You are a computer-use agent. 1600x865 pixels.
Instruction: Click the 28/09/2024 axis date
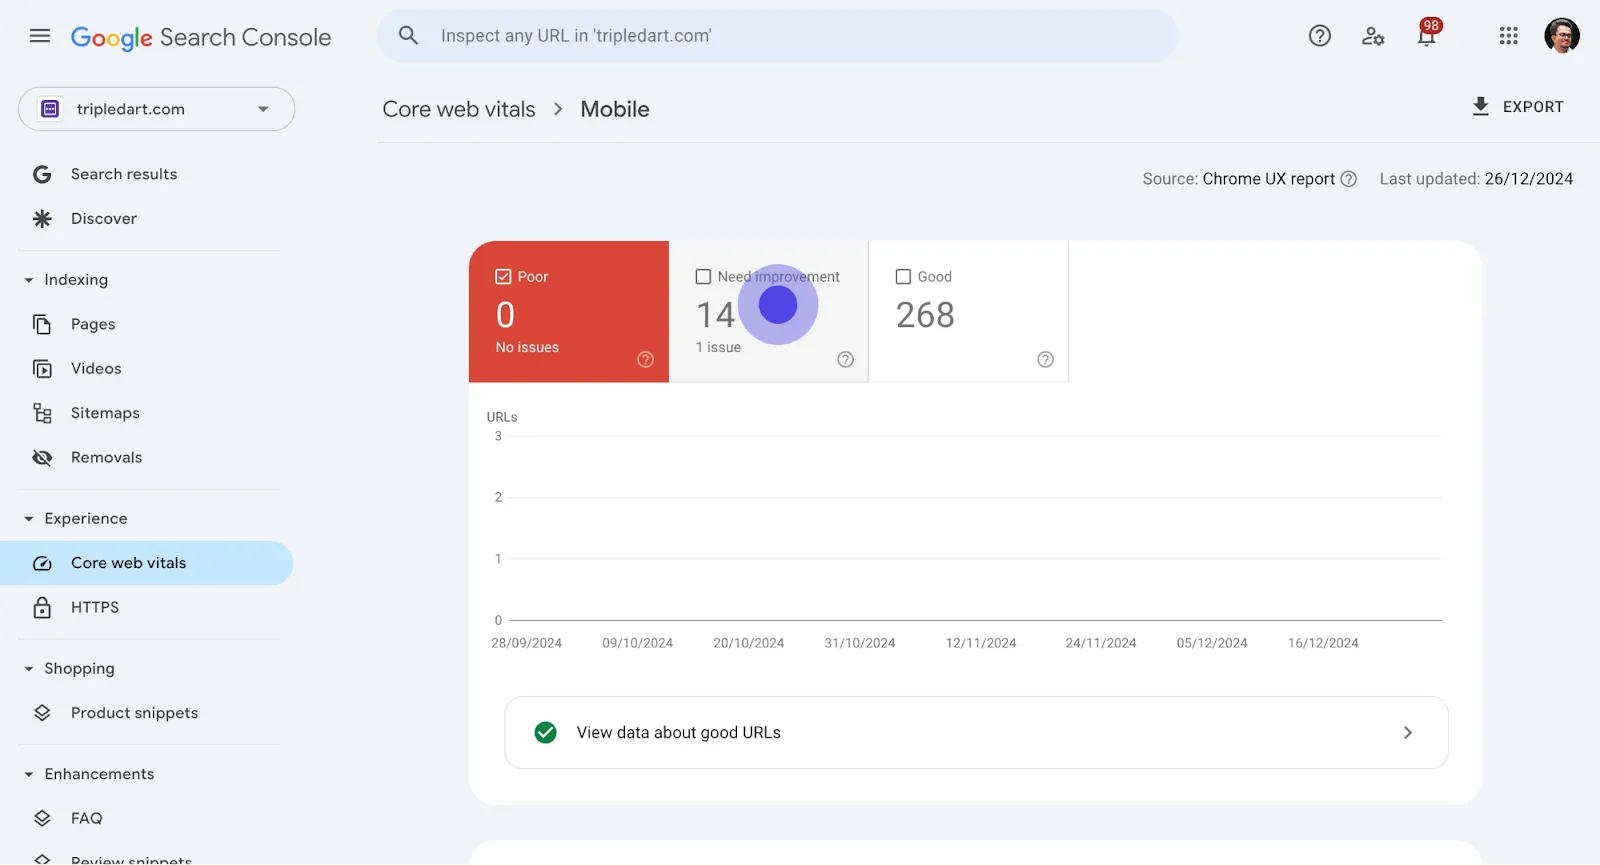[x=526, y=643]
